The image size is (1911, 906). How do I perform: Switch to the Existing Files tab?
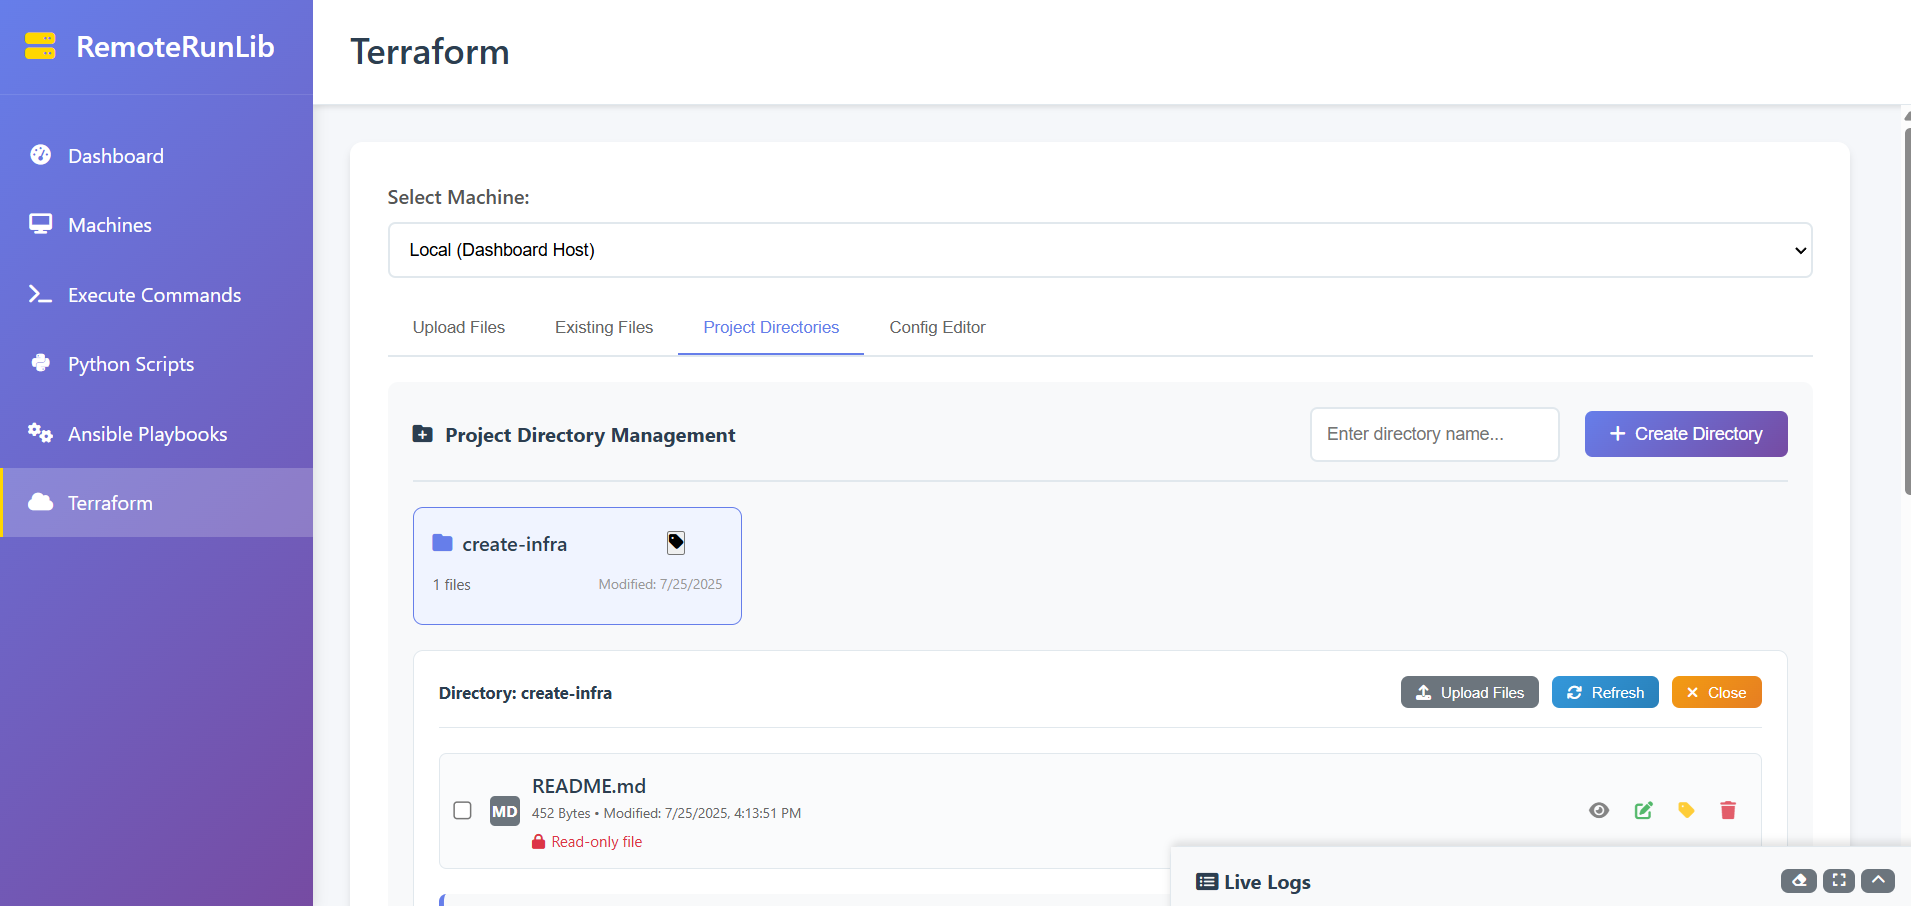click(x=604, y=327)
